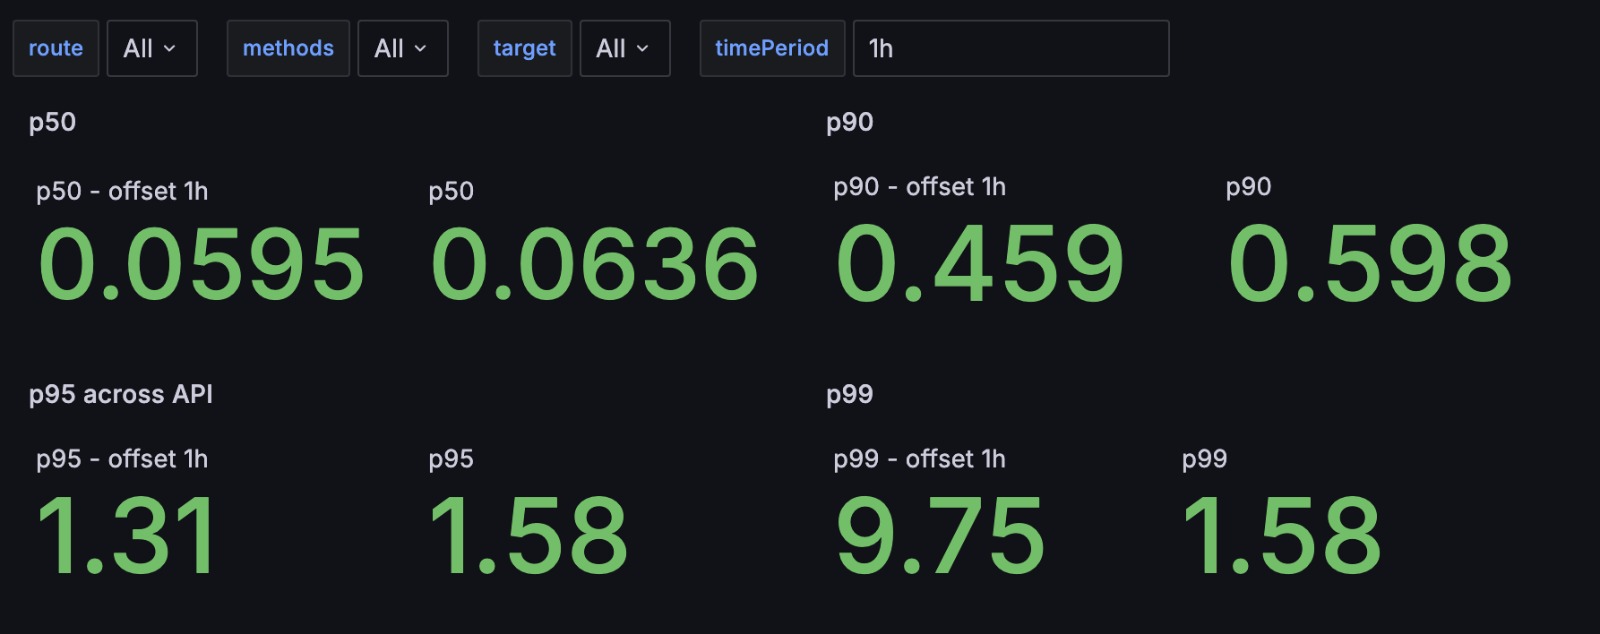
Task: Select the 'p50 - offset 1h' stat label
Action: 122,191
